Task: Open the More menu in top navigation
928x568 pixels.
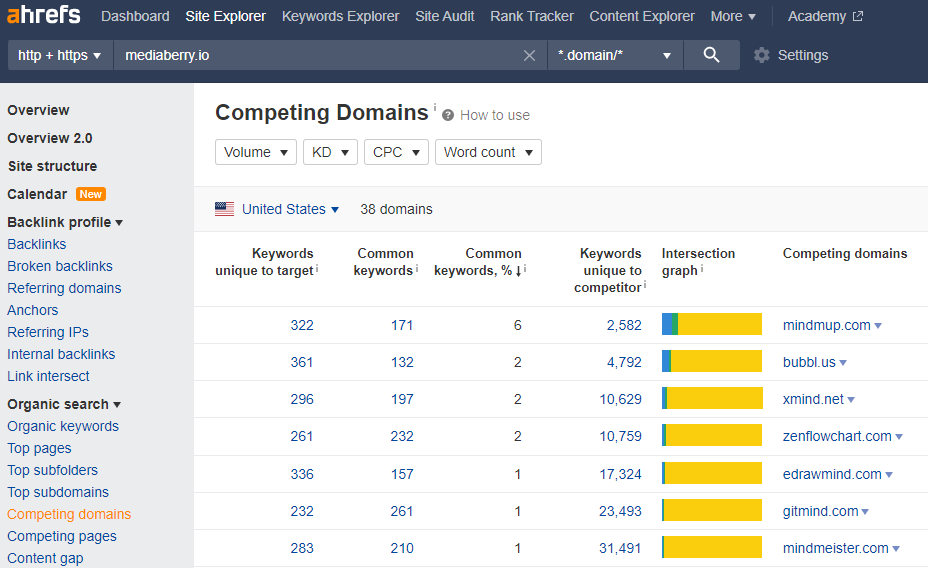Action: click(733, 17)
